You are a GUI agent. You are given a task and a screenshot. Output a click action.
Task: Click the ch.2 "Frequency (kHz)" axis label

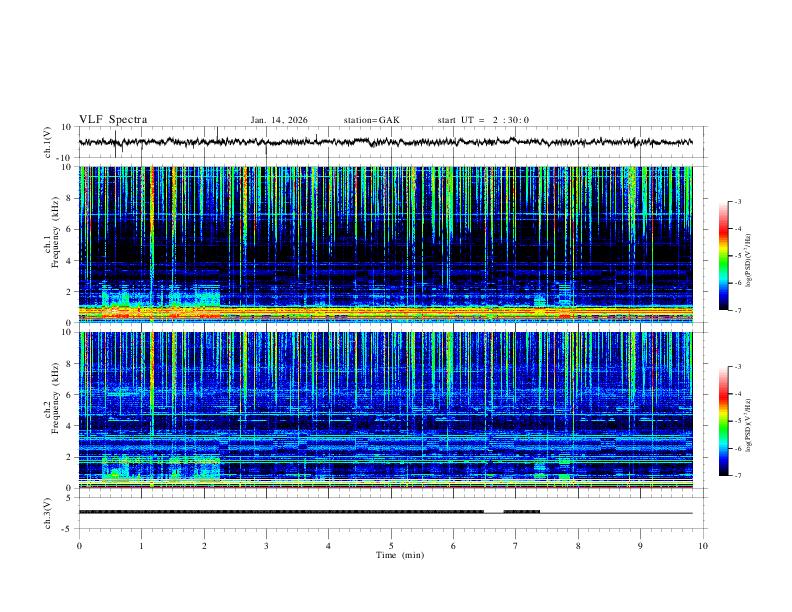pos(55,397)
